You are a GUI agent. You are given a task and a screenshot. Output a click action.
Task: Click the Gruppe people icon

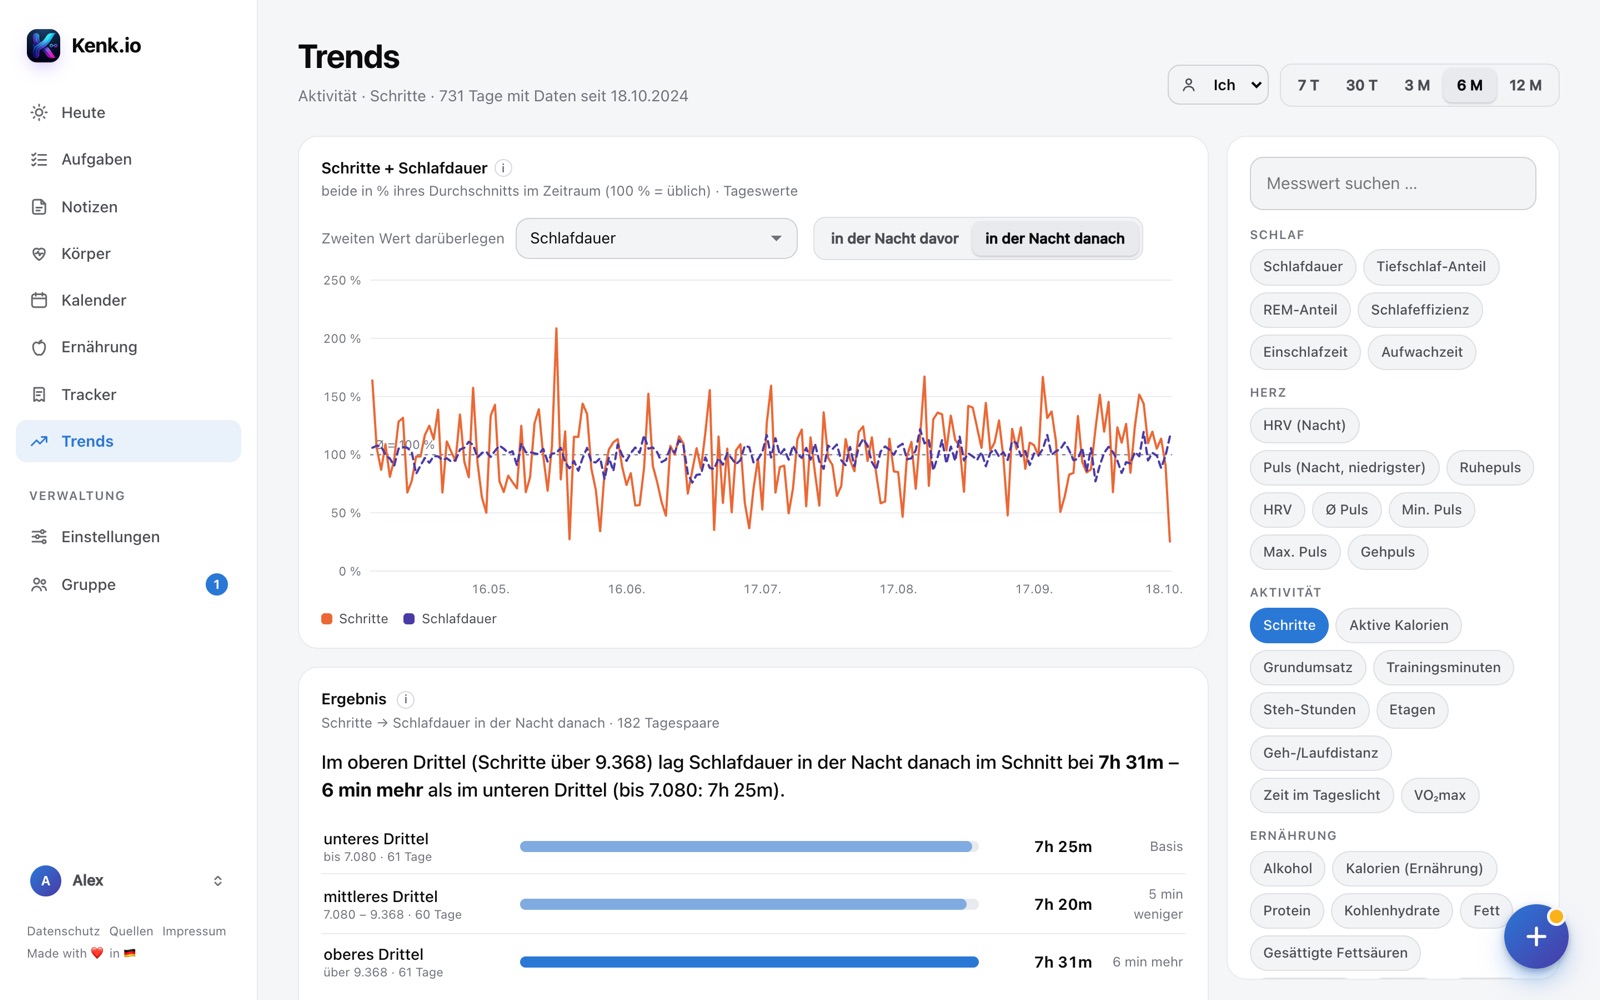tap(39, 584)
